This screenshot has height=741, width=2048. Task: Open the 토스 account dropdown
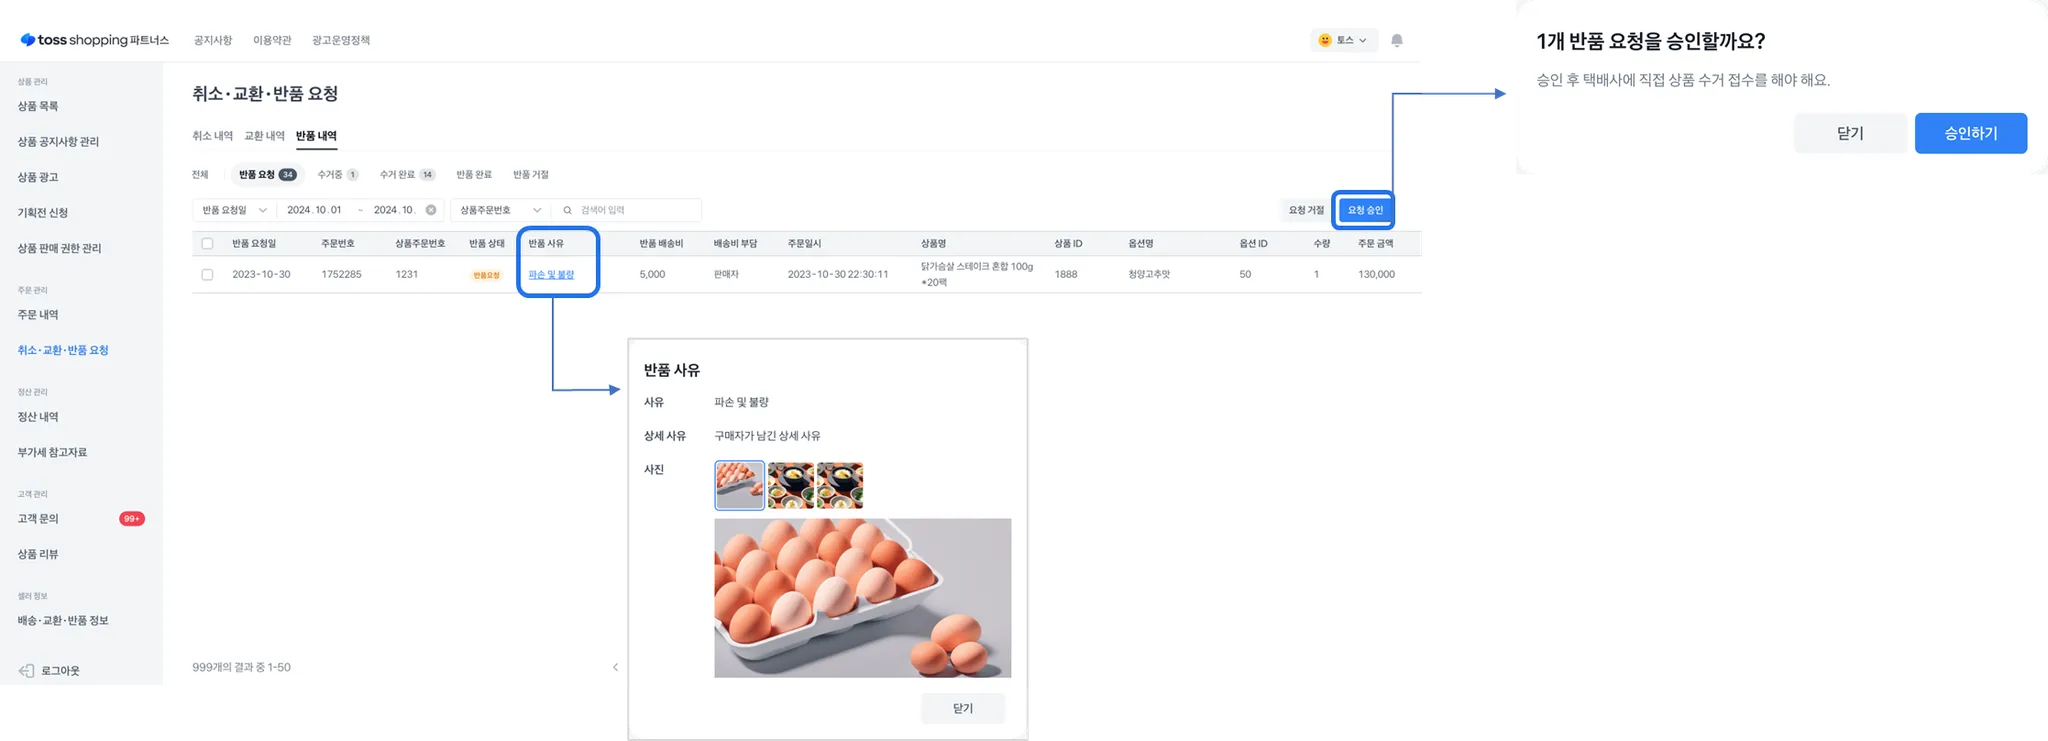point(1343,40)
